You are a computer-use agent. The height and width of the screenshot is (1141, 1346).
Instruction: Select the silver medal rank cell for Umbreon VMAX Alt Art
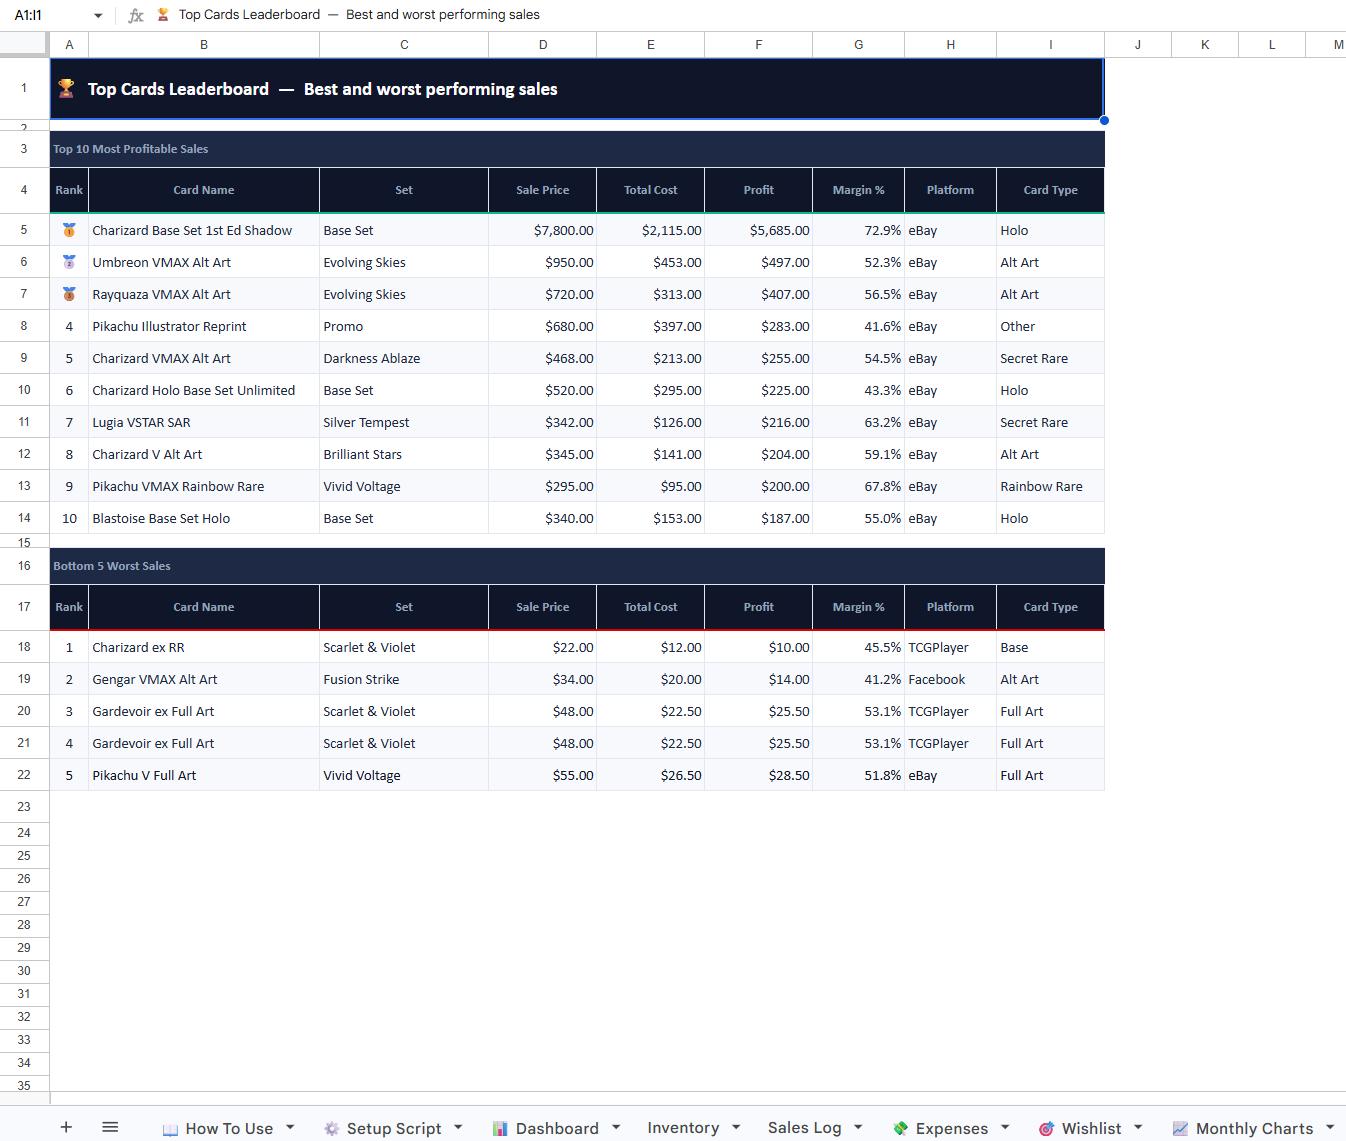[69, 262]
